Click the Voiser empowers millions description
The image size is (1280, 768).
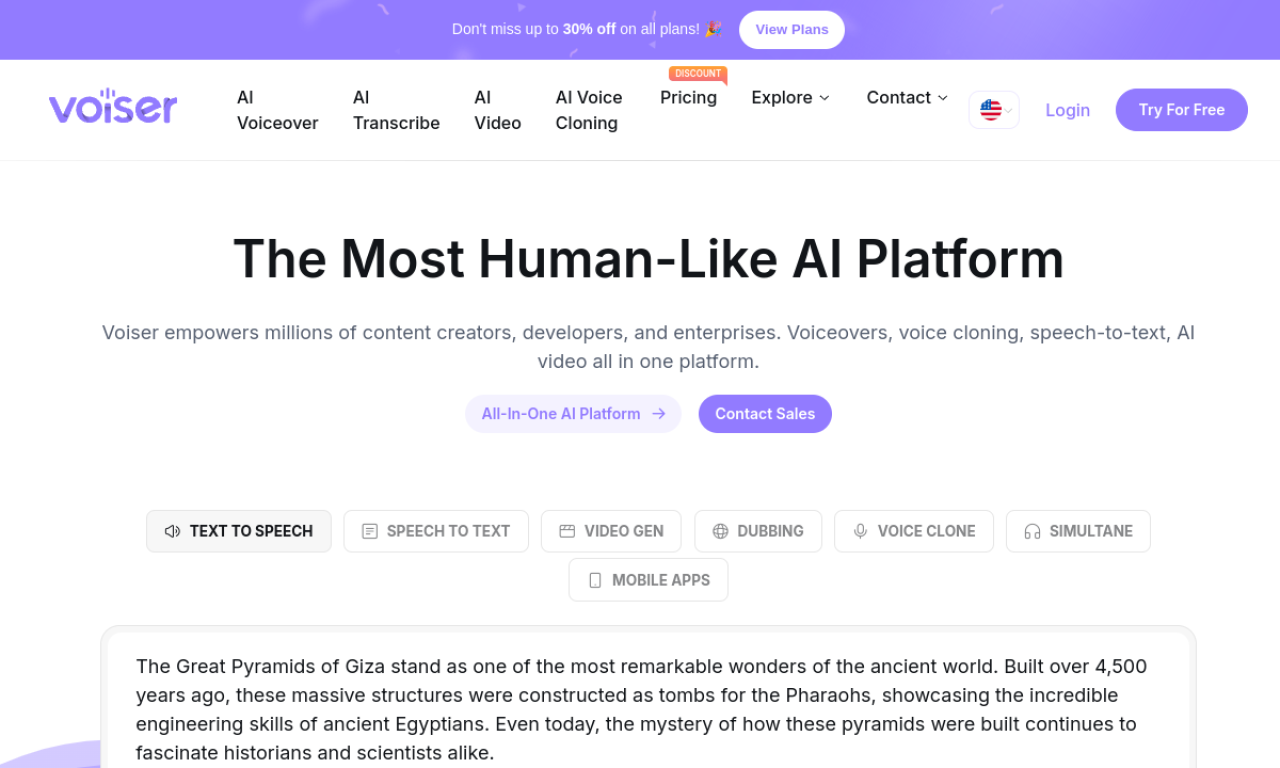click(x=648, y=347)
